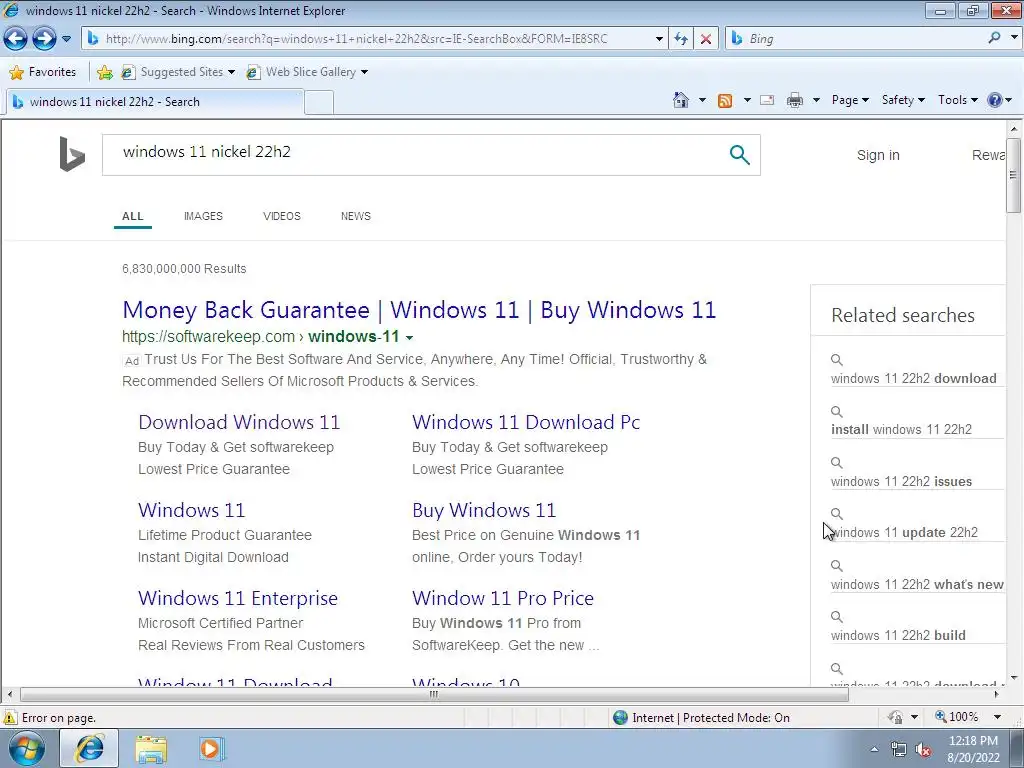The height and width of the screenshot is (768, 1024).
Task: Click the Sign in link
Action: coord(878,155)
